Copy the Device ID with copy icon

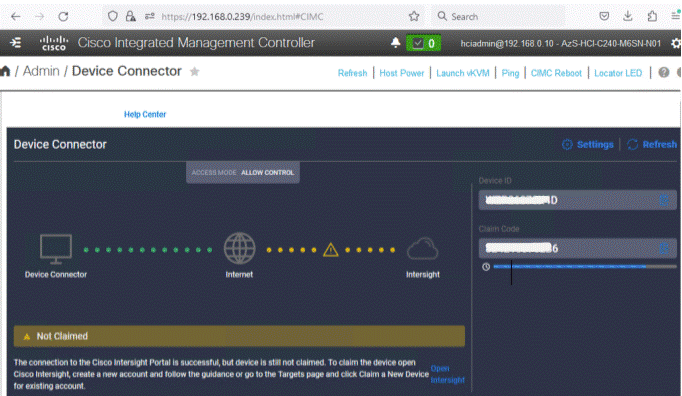pyautogui.click(x=664, y=200)
